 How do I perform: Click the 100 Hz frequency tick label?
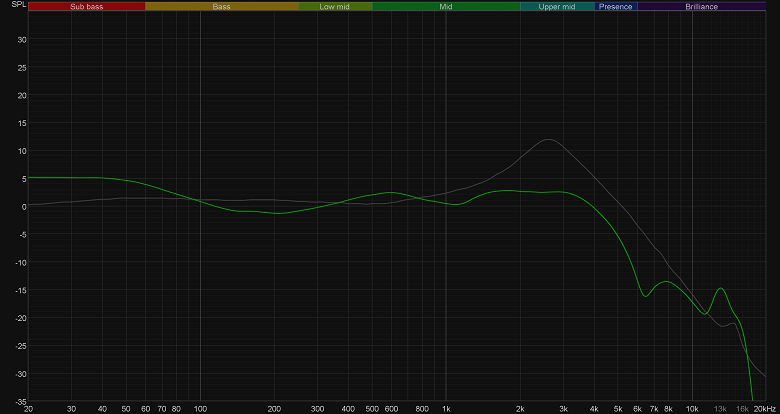tap(200, 409)
